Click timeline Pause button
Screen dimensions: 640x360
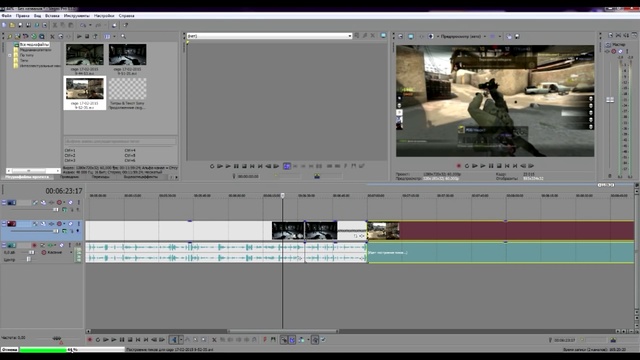122,340
